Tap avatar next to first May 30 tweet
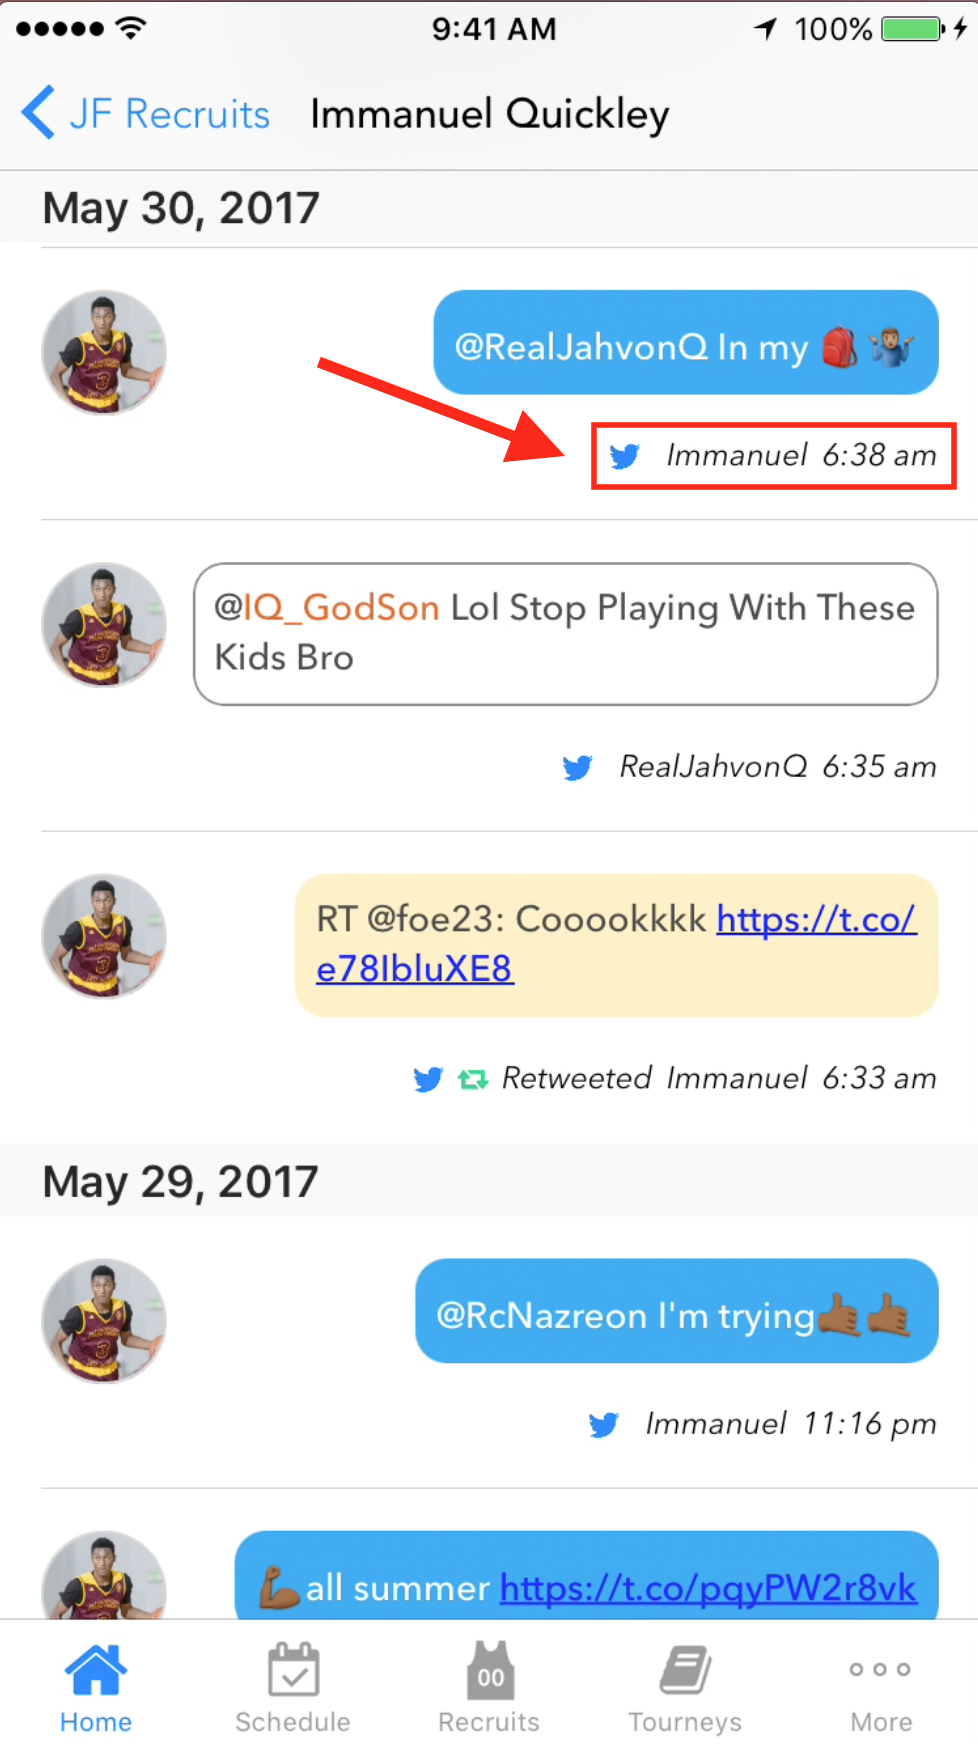This screenshot has width=978, height=1744. (x=104, y=352)
